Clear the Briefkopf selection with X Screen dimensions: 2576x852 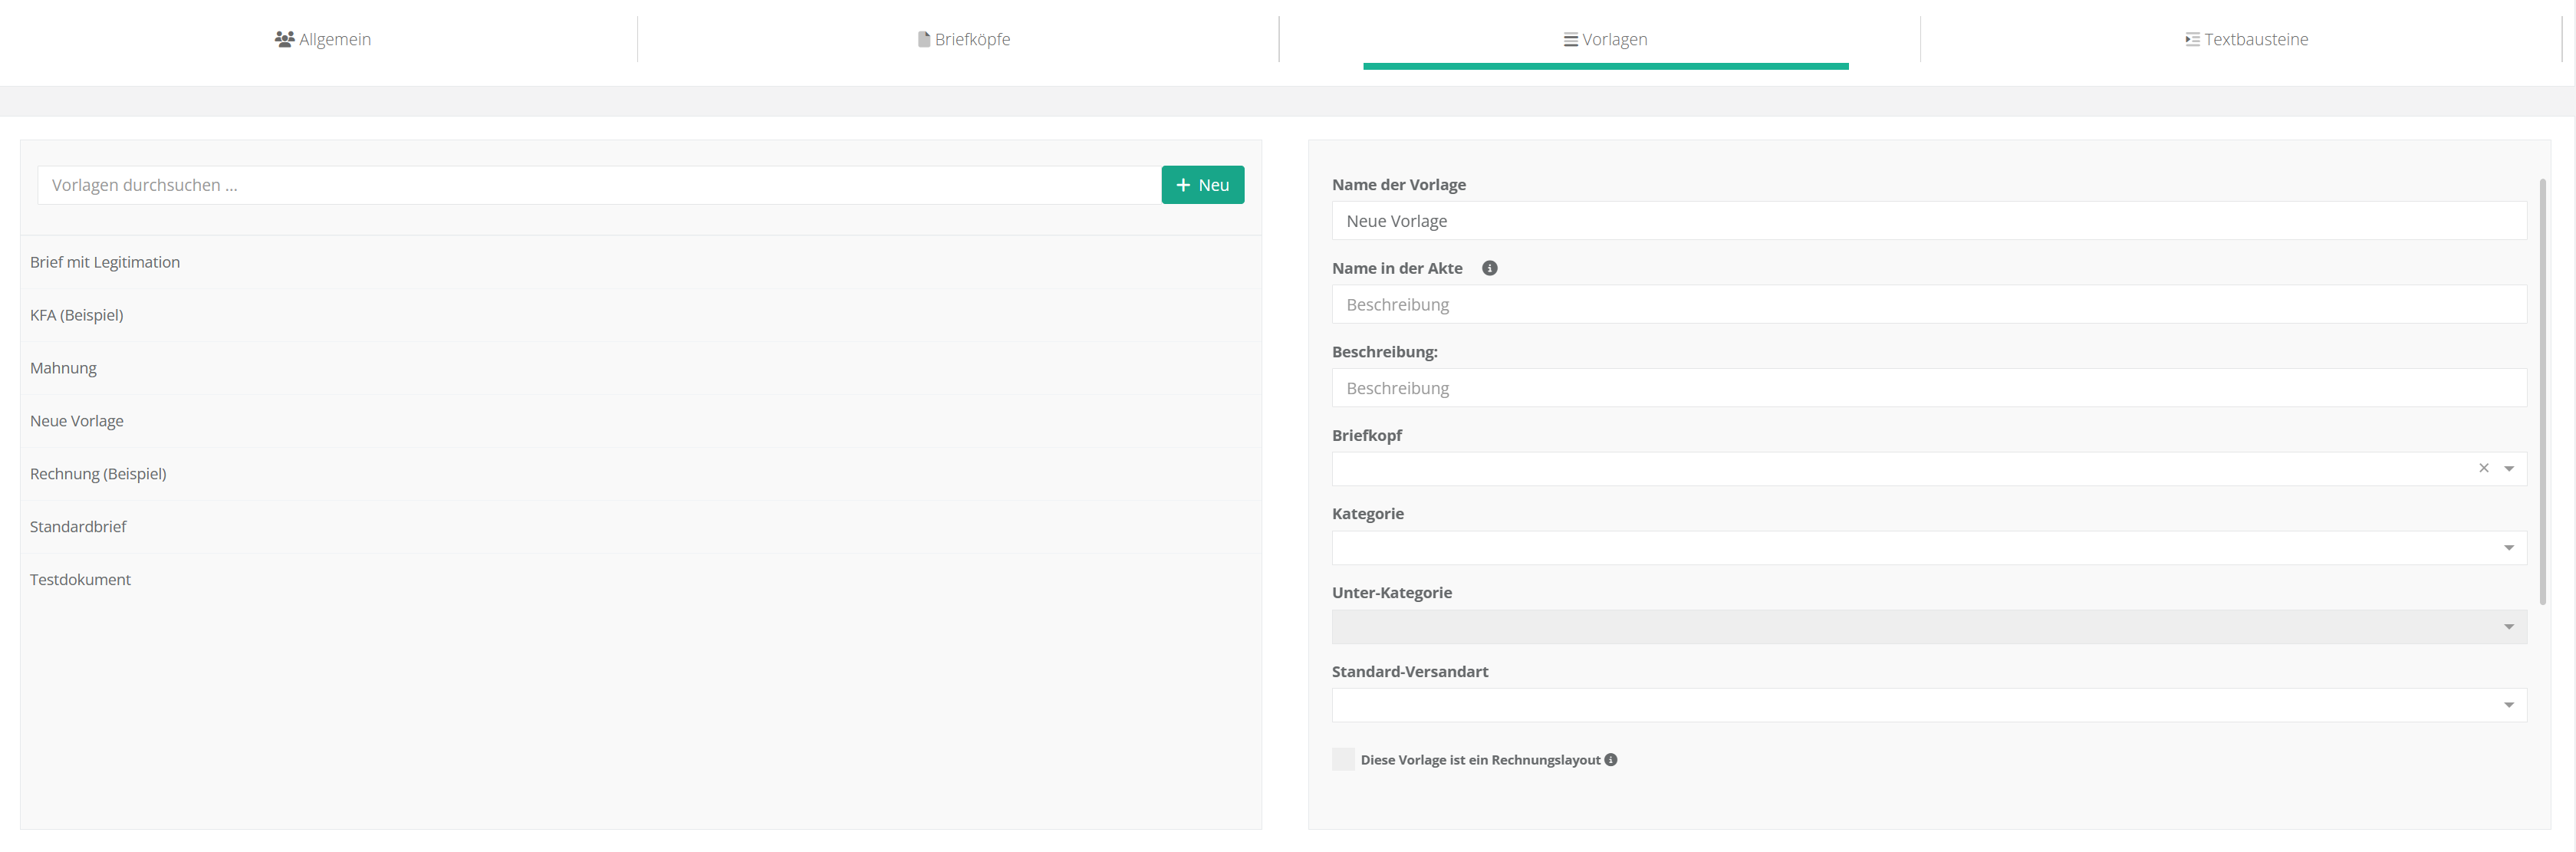tap(2483, 468)
